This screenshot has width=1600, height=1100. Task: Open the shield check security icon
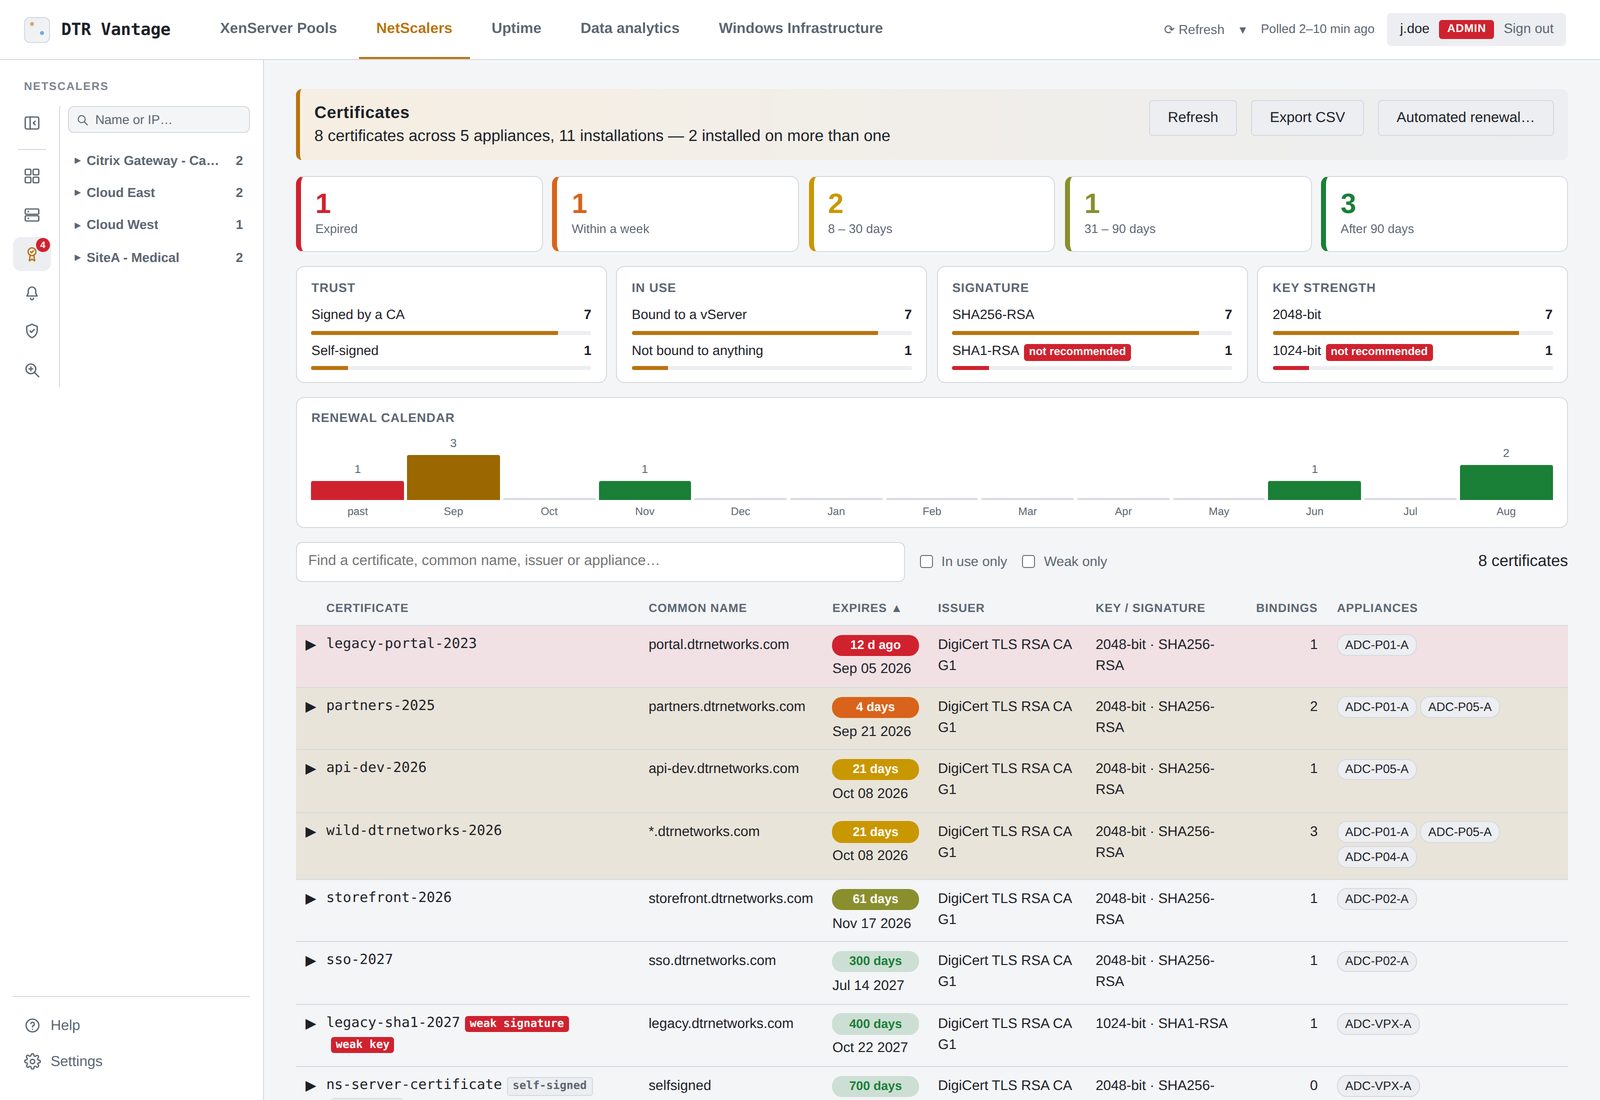point(32,331)
